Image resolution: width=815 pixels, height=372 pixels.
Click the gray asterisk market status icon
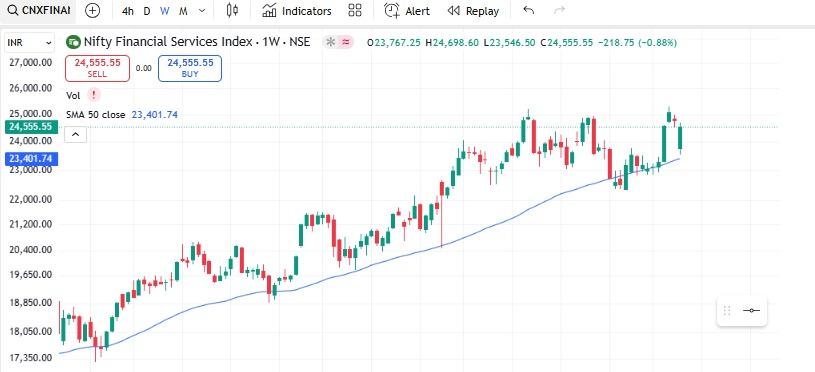330,42
